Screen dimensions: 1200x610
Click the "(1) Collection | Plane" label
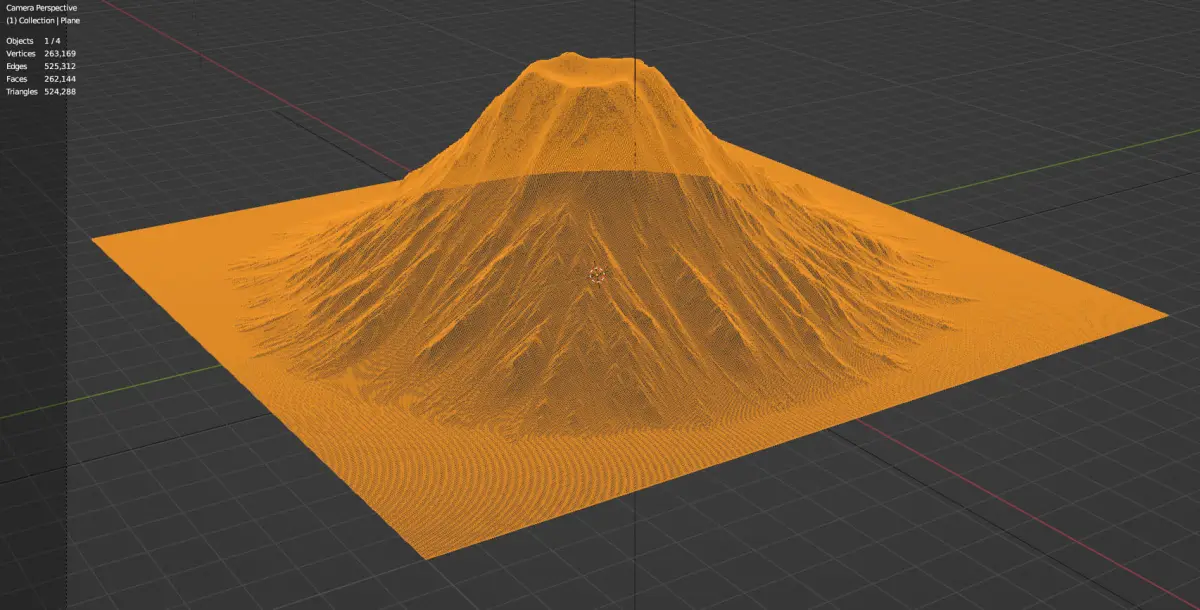43,20
